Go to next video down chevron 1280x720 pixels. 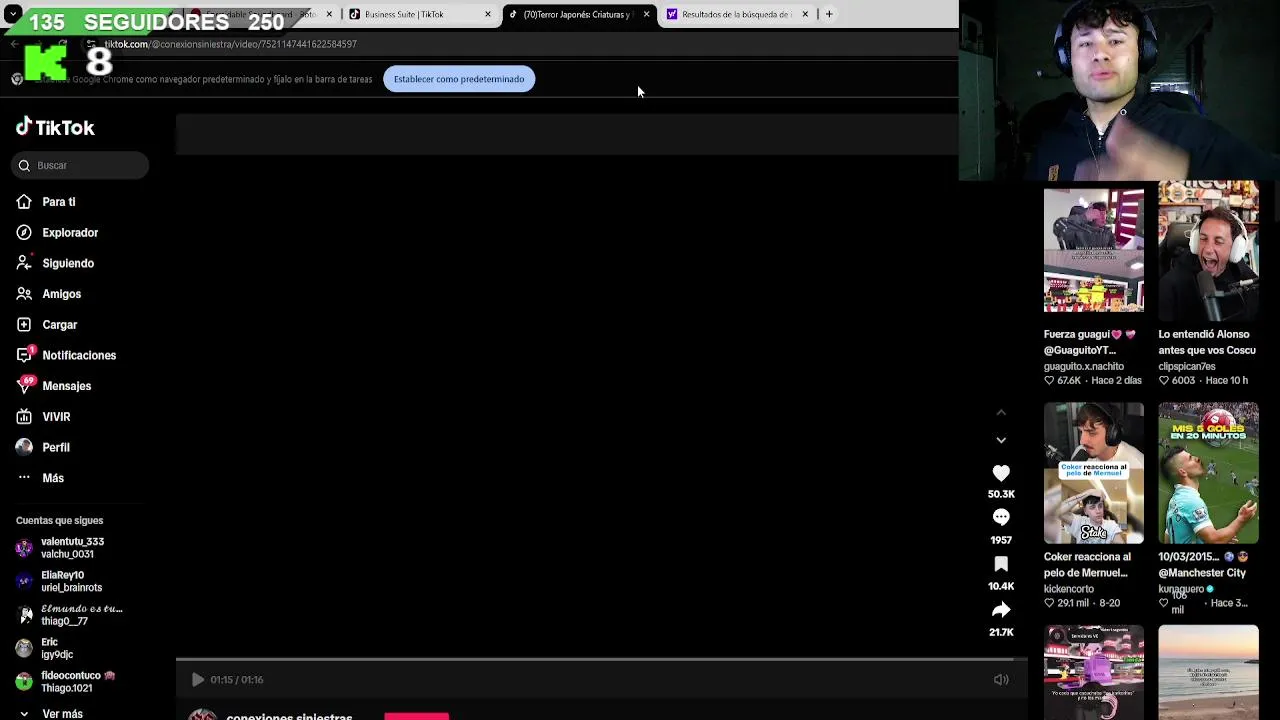1001,440
